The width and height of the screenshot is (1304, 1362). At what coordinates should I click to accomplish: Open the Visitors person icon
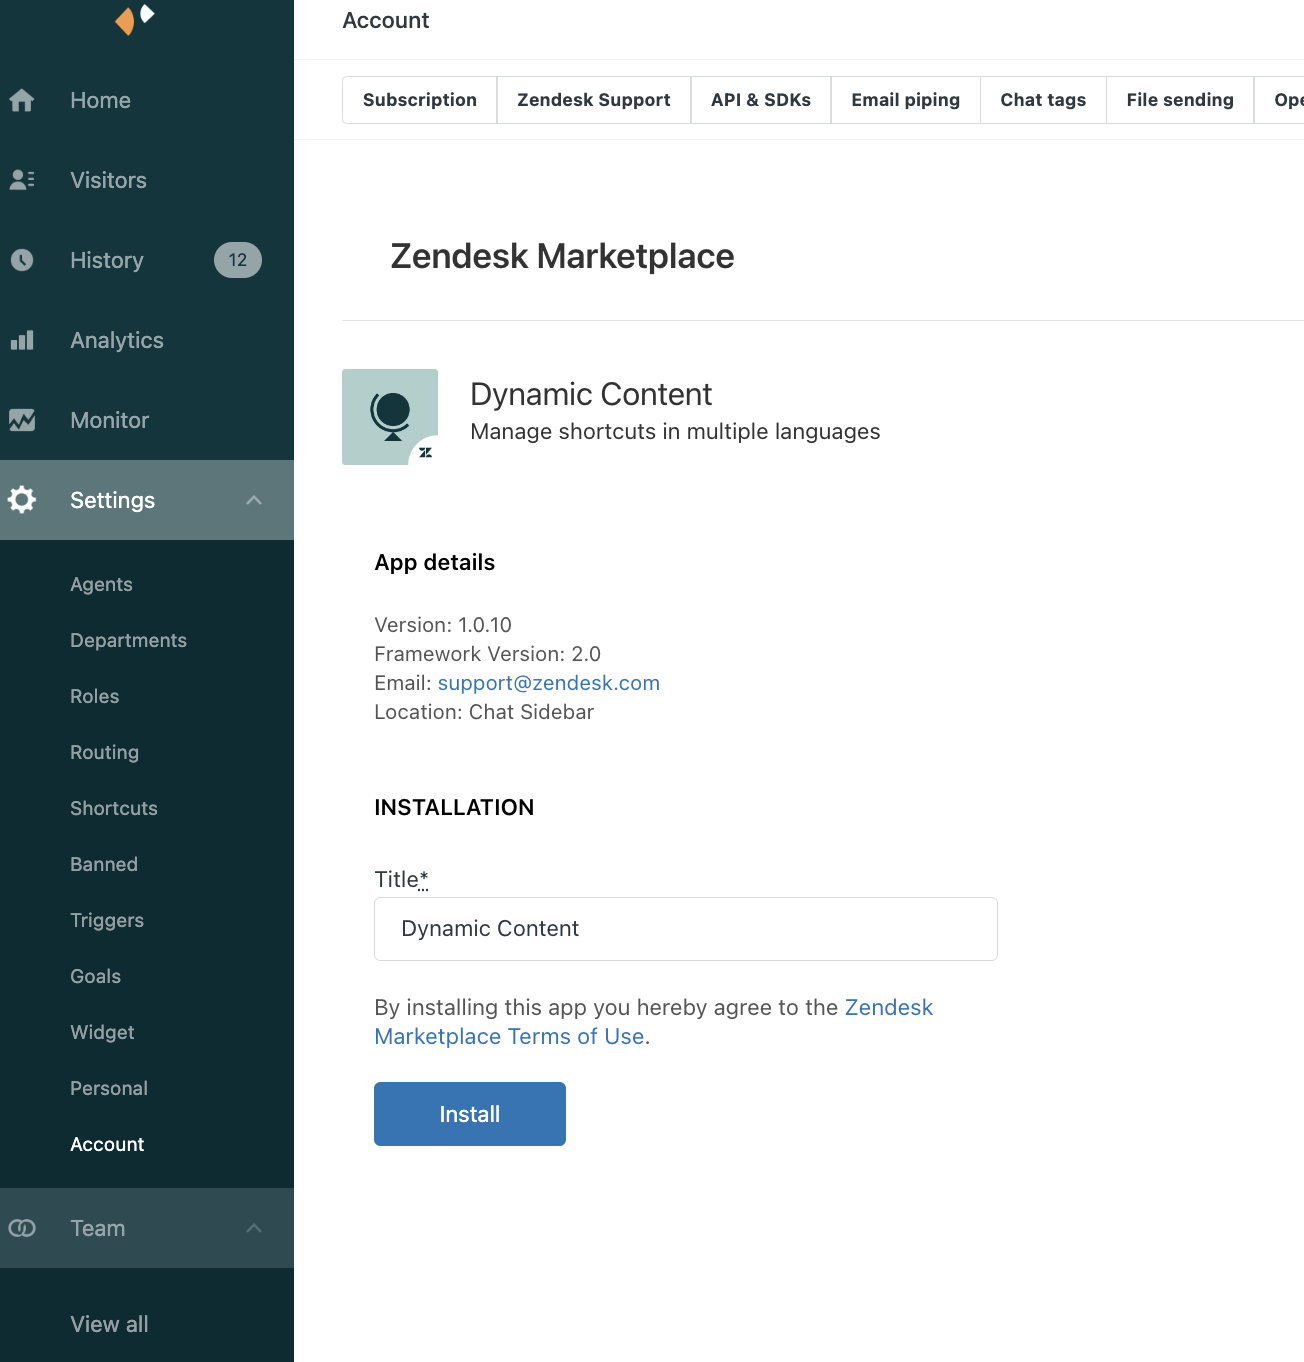tap(22, 180)
